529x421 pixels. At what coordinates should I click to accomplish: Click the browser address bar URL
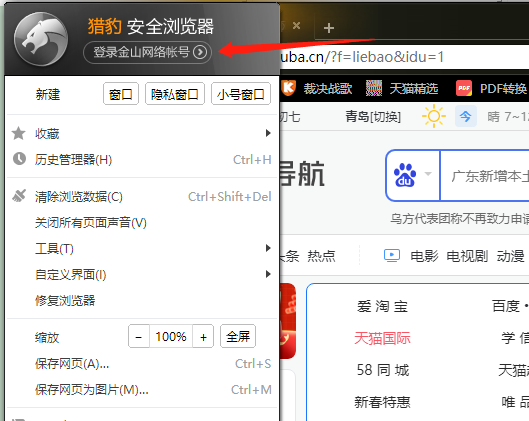(x=362, y=57)
